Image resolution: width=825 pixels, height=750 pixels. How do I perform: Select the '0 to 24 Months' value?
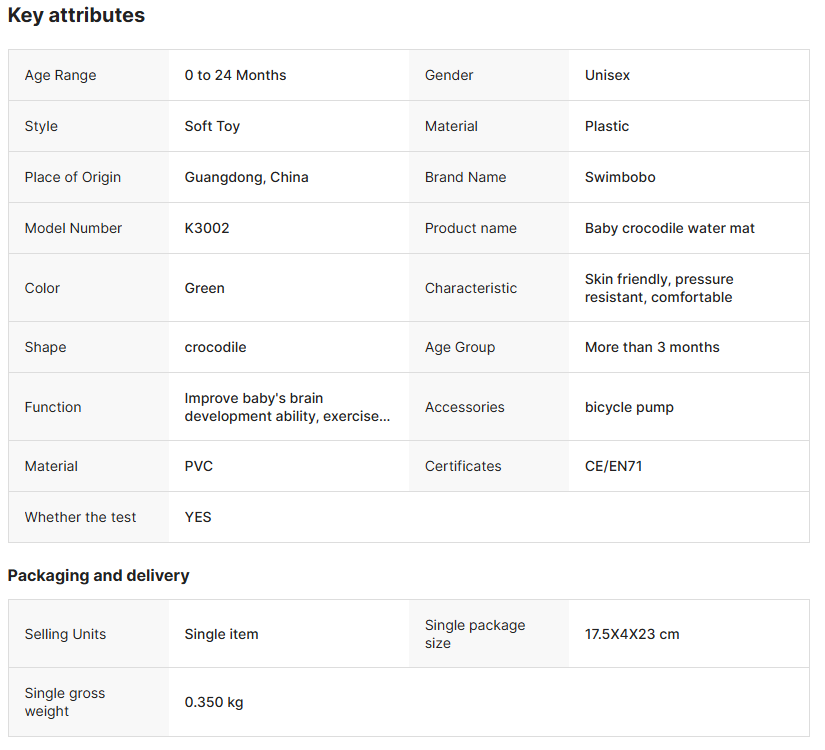(235, 75)
